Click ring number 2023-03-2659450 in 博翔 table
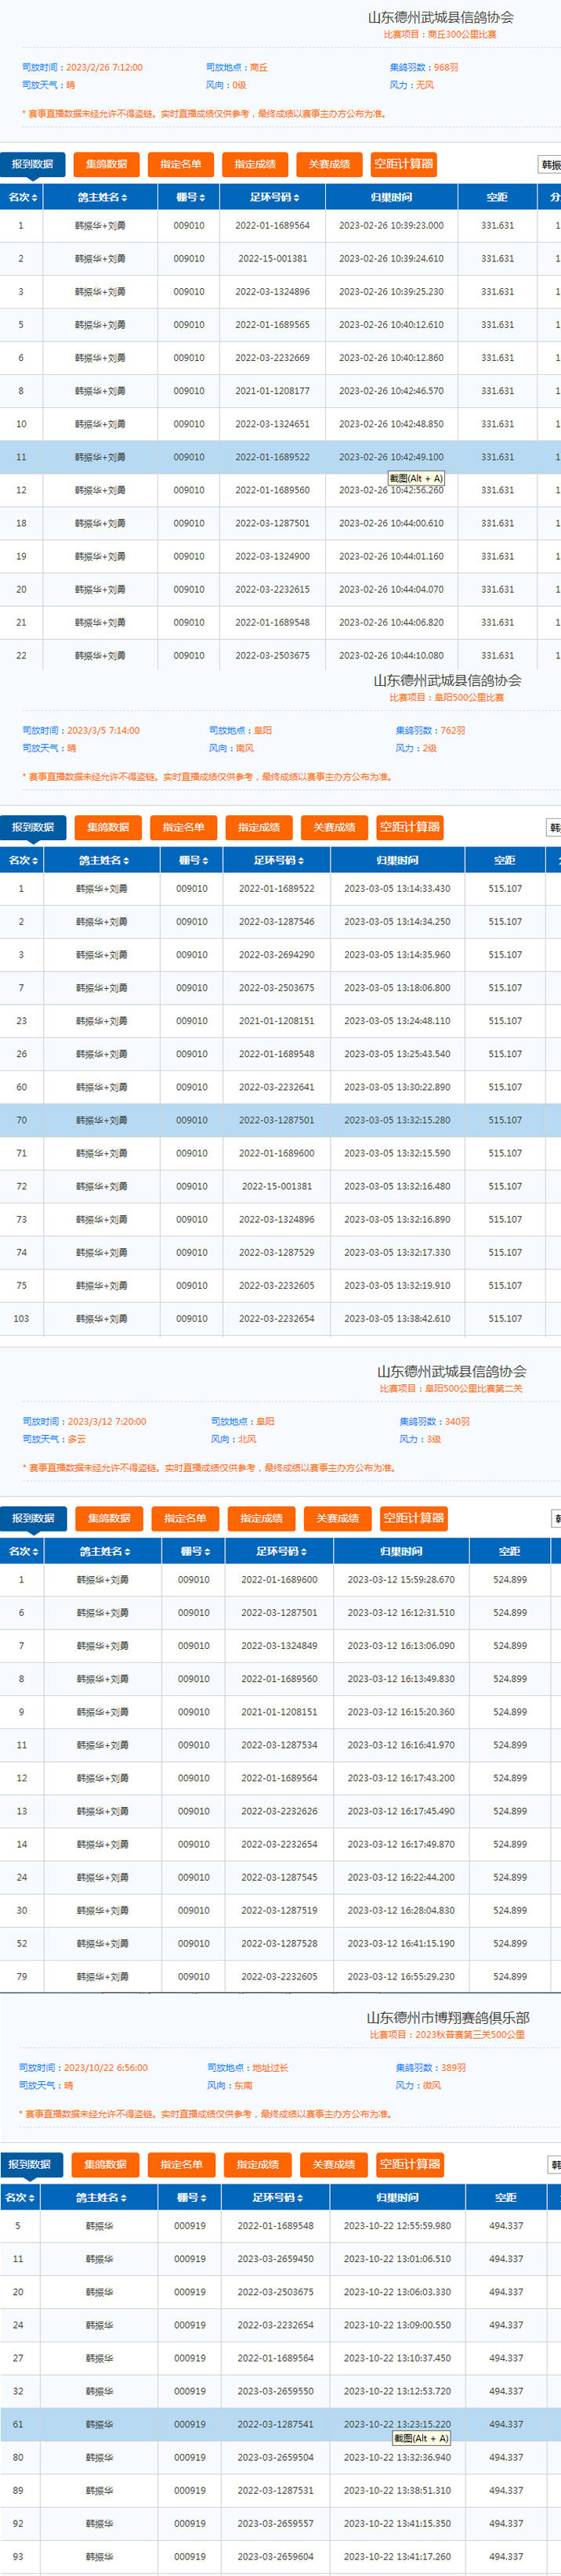 click(275, 2259)
